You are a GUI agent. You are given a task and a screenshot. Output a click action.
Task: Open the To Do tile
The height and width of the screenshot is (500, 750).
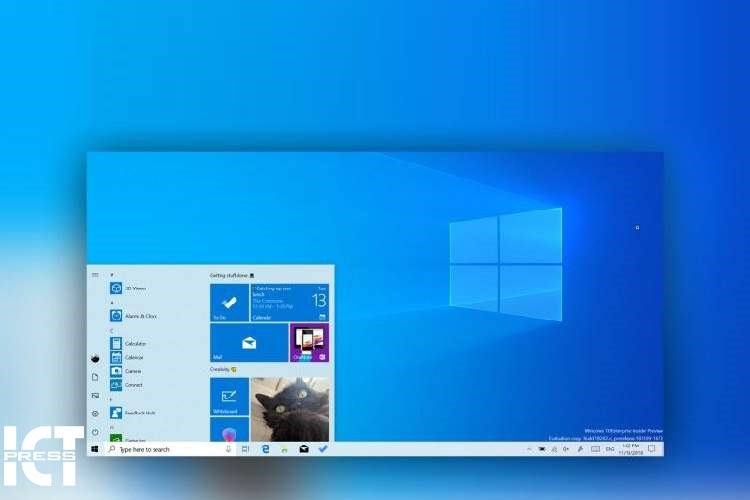229,302
